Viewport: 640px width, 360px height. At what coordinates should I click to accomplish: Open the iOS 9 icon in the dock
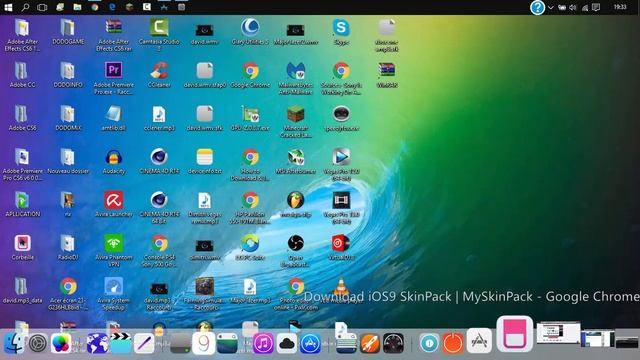click(203, 344)
